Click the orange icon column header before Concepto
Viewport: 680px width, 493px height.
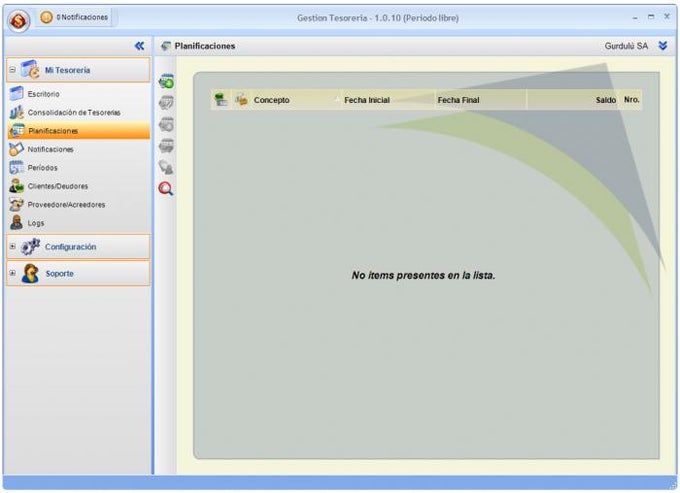242,100
